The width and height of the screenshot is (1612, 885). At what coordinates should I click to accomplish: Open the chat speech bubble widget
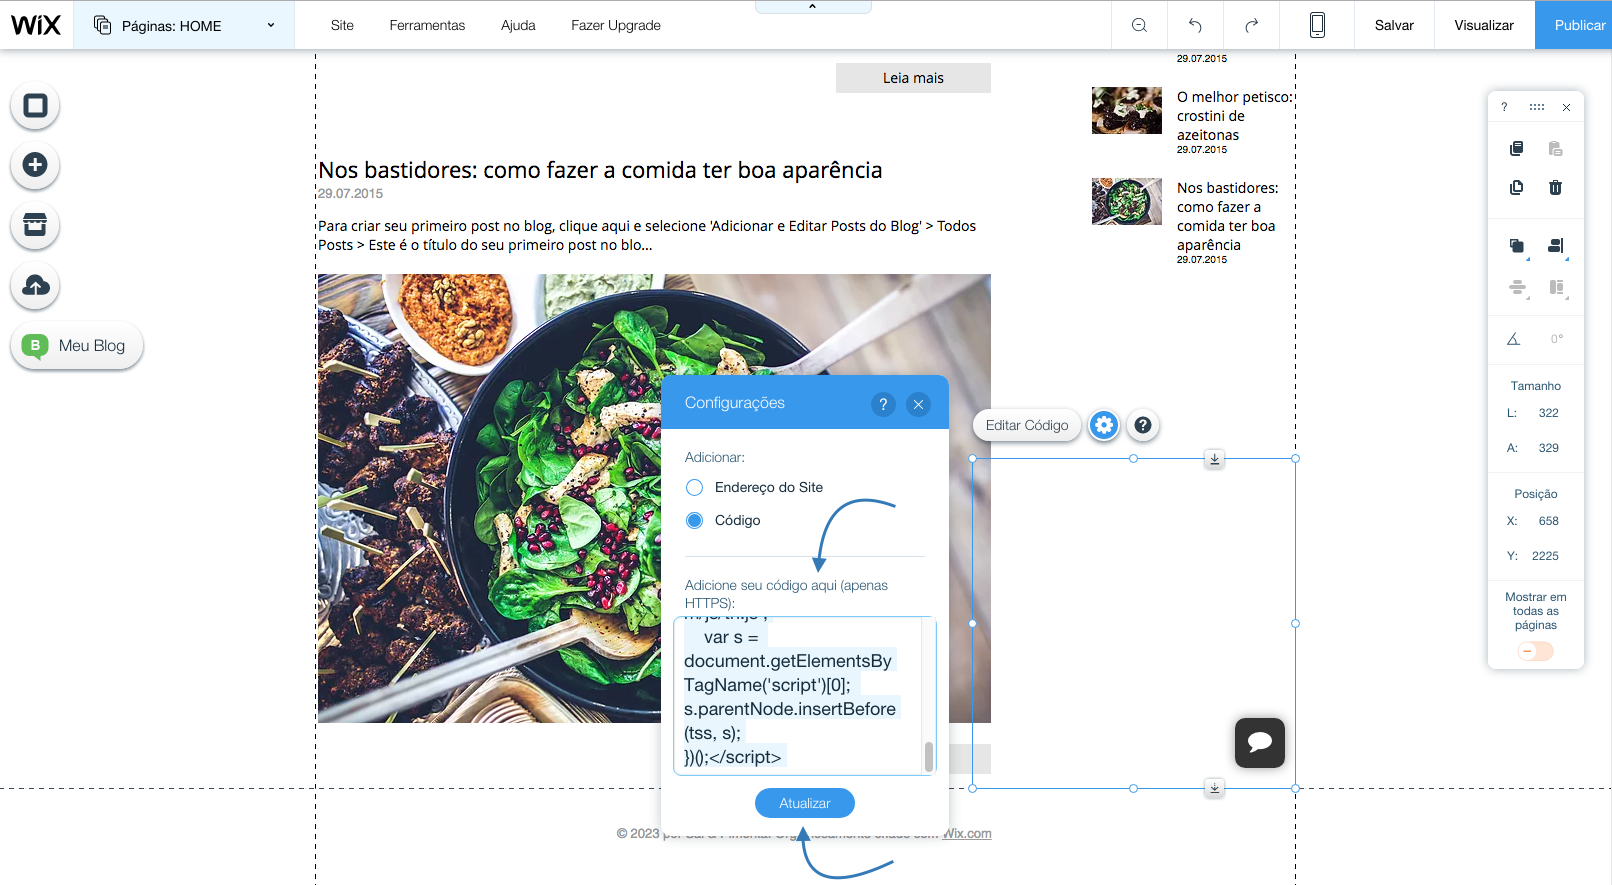(1260, 742)
